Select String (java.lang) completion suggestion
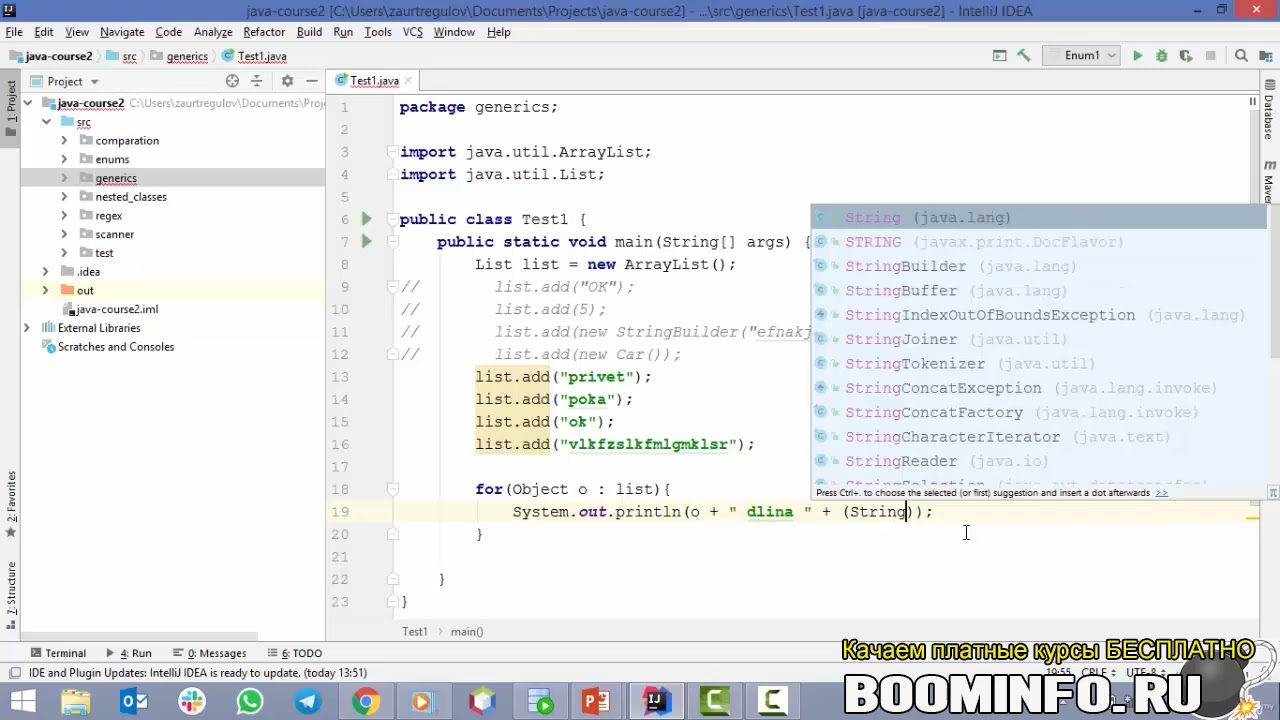 click(x=1038, y=217)
